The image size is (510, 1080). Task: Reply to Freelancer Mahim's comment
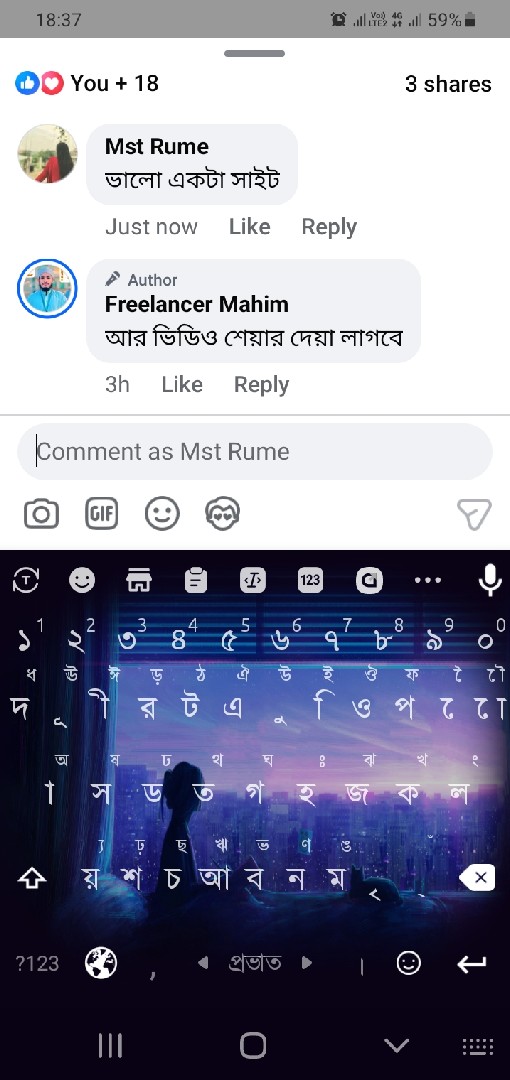[261, 384]
